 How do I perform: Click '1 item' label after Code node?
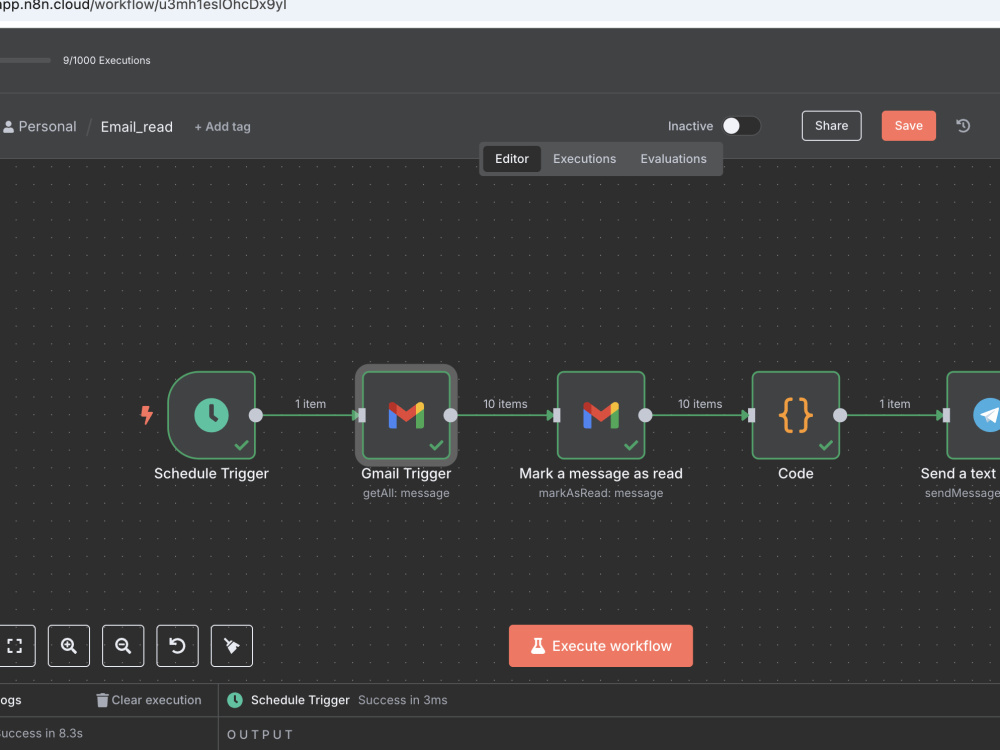[x=895, y=404]
